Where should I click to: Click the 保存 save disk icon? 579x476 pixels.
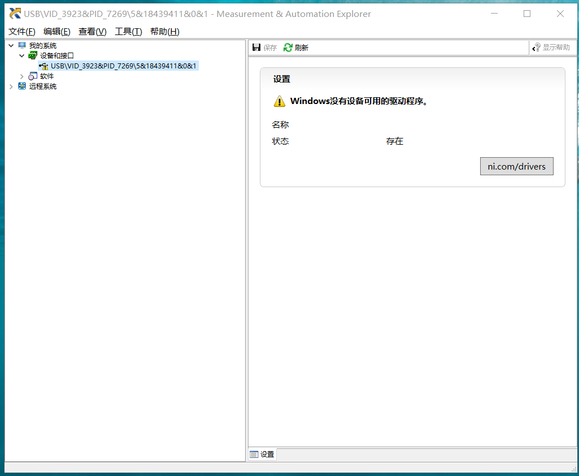[256, 47]
